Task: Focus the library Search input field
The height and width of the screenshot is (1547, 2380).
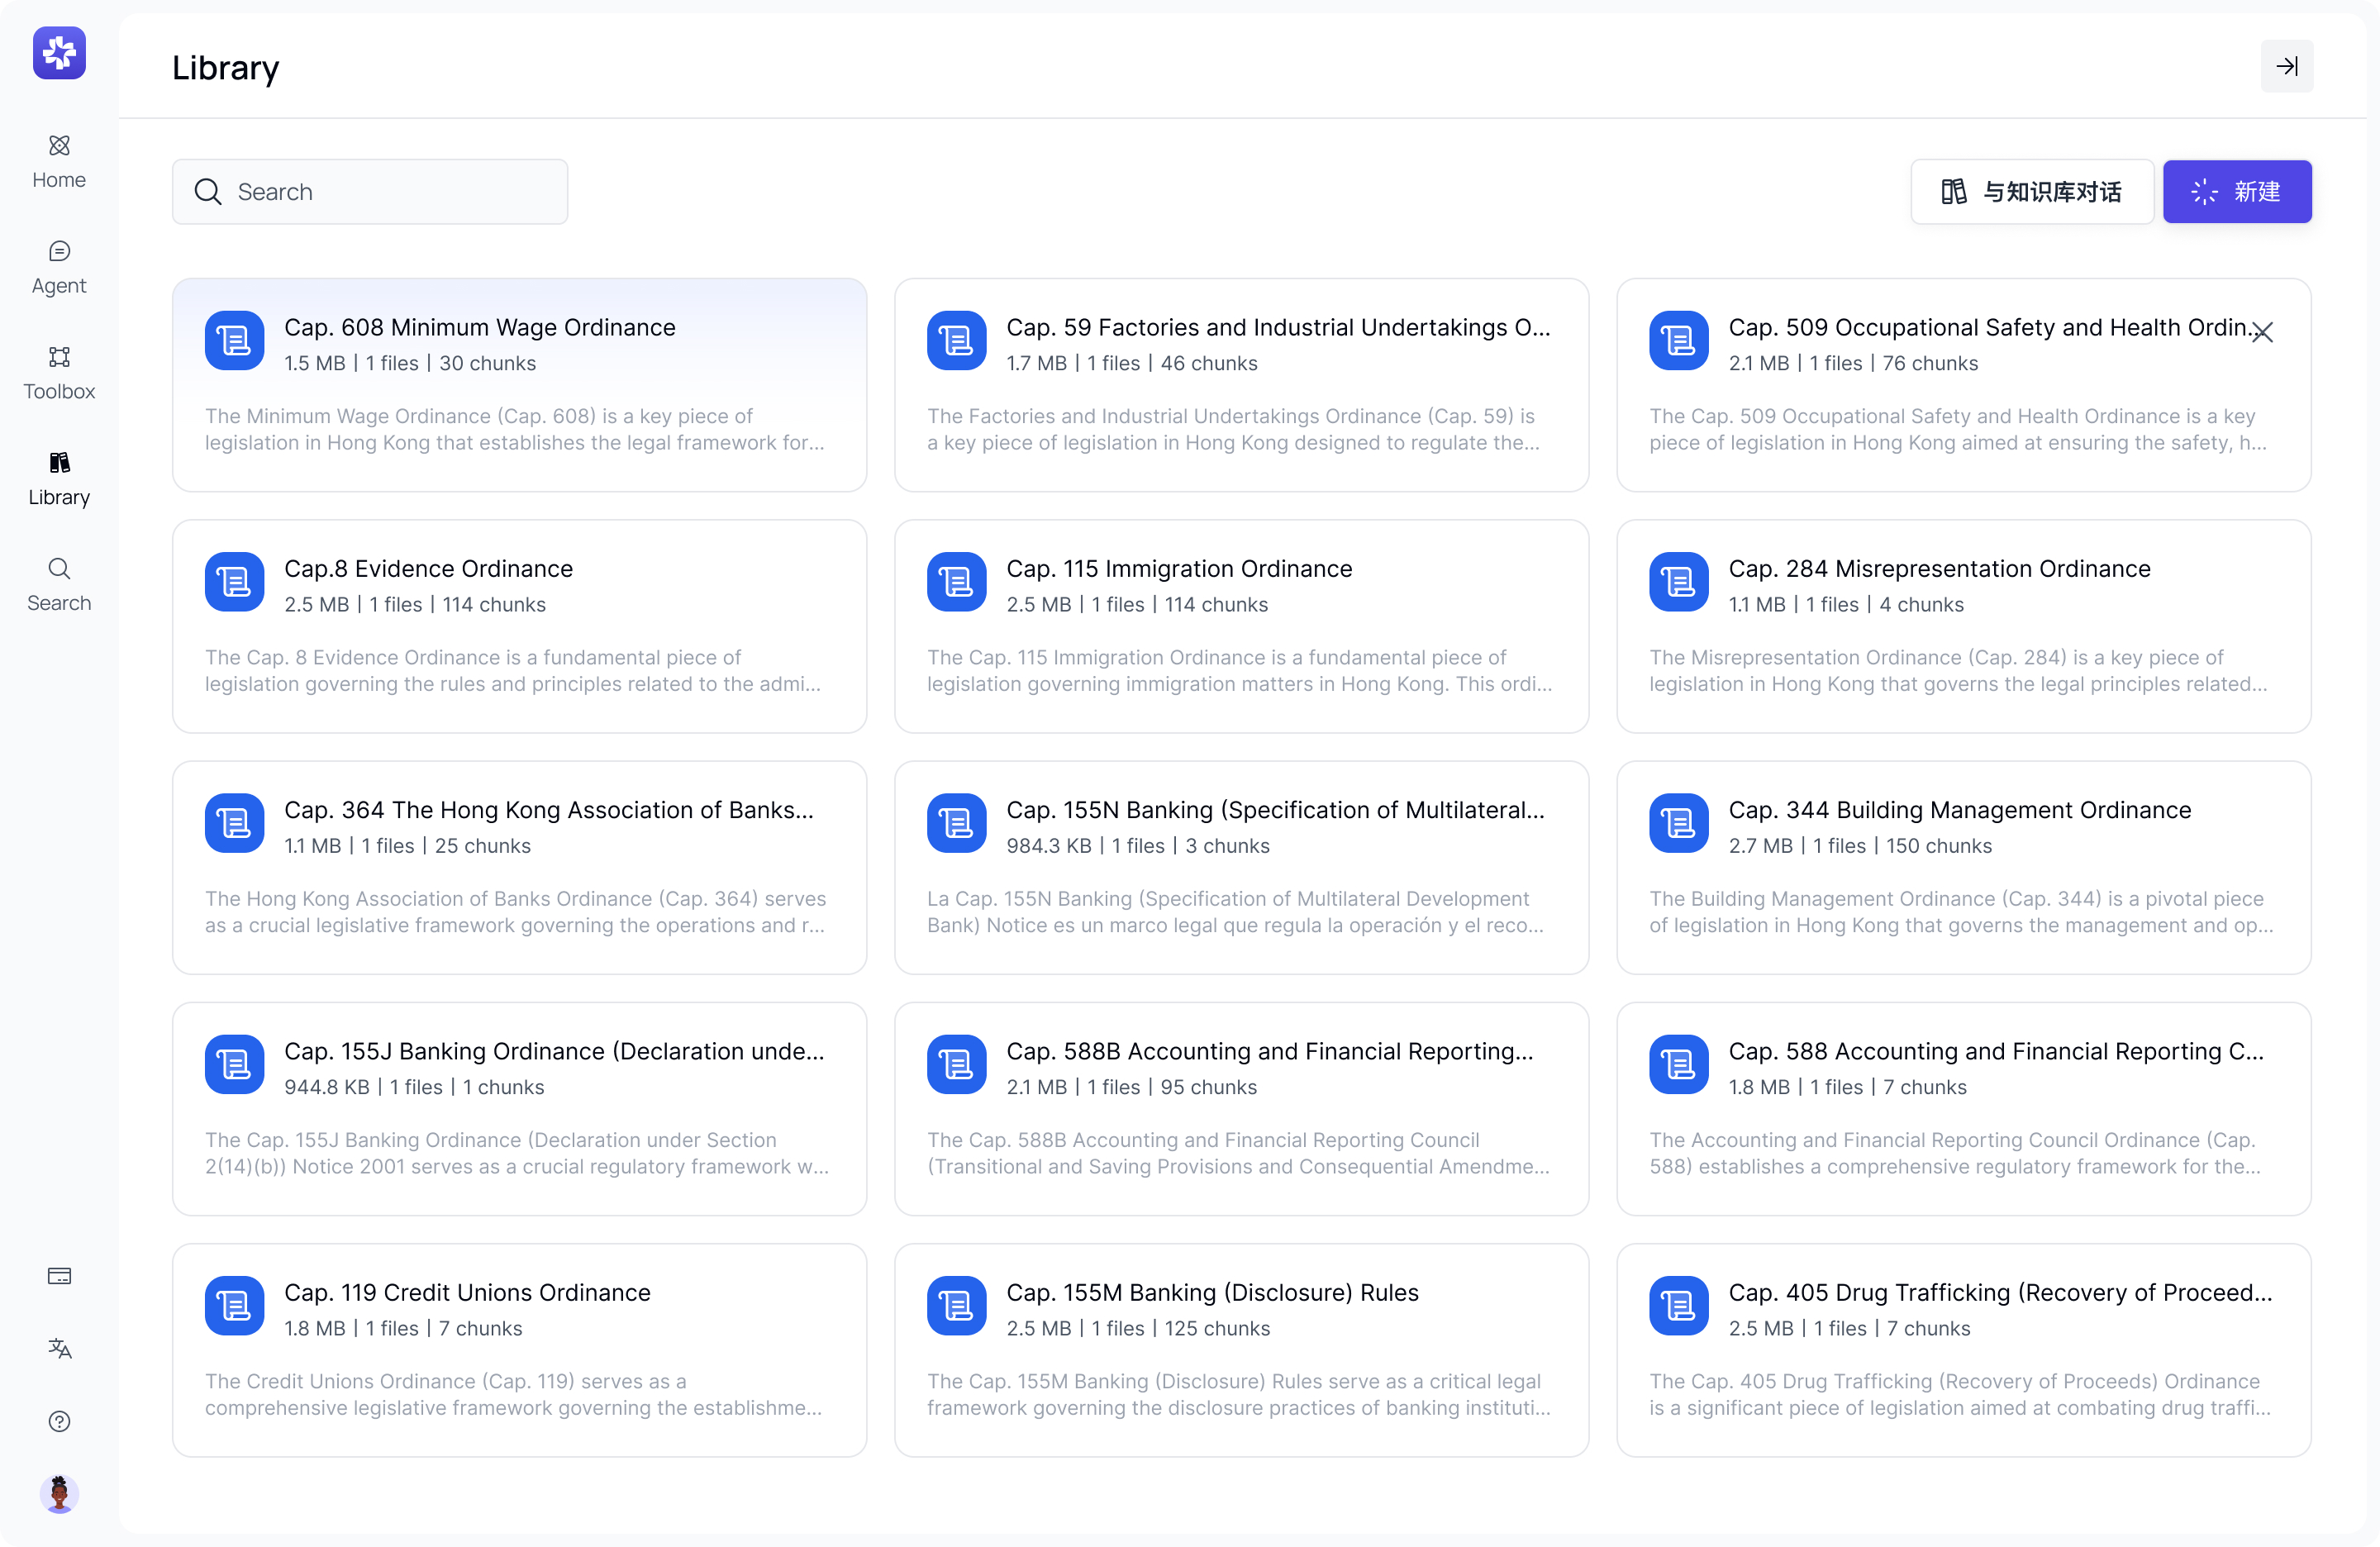Action: 370,191
